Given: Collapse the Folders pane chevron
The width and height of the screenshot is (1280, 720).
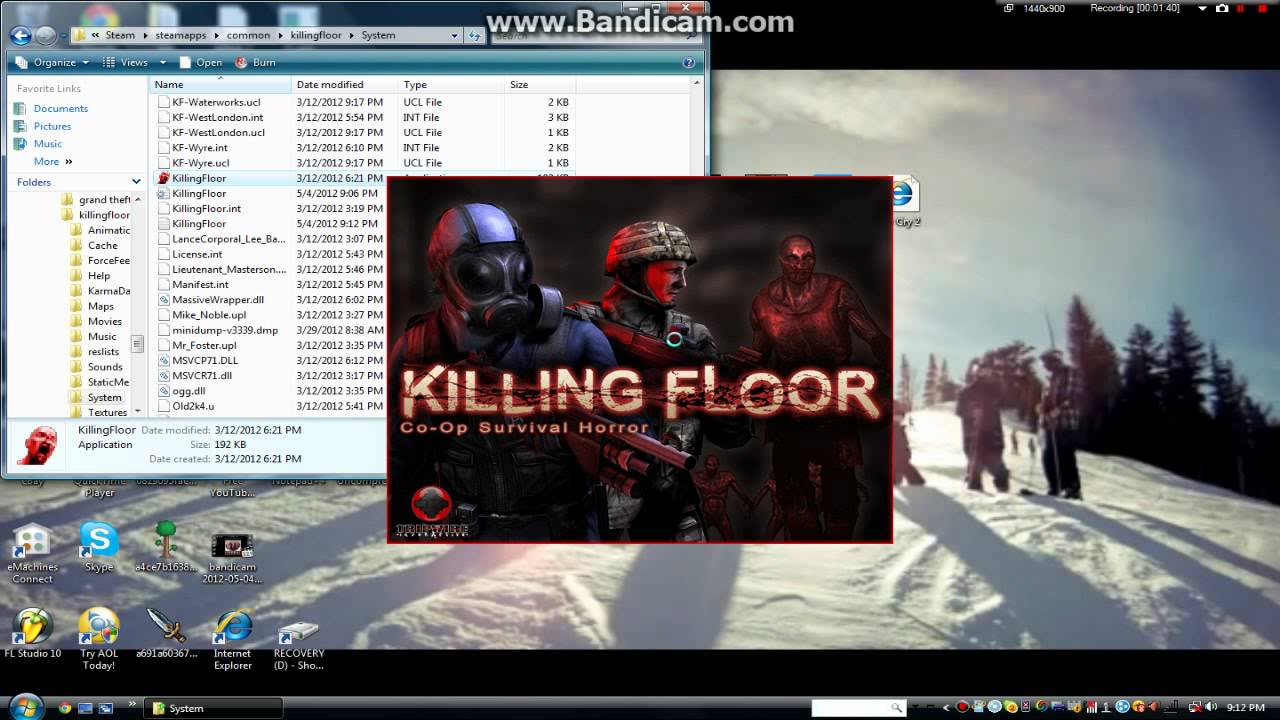Looking at the screenshot, I should pos(138,182).
